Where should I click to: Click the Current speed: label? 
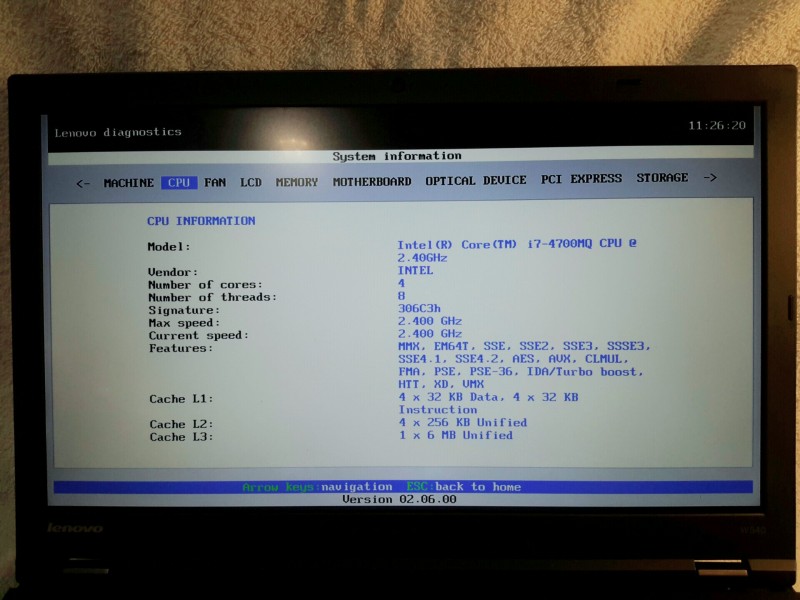point(198,335)
